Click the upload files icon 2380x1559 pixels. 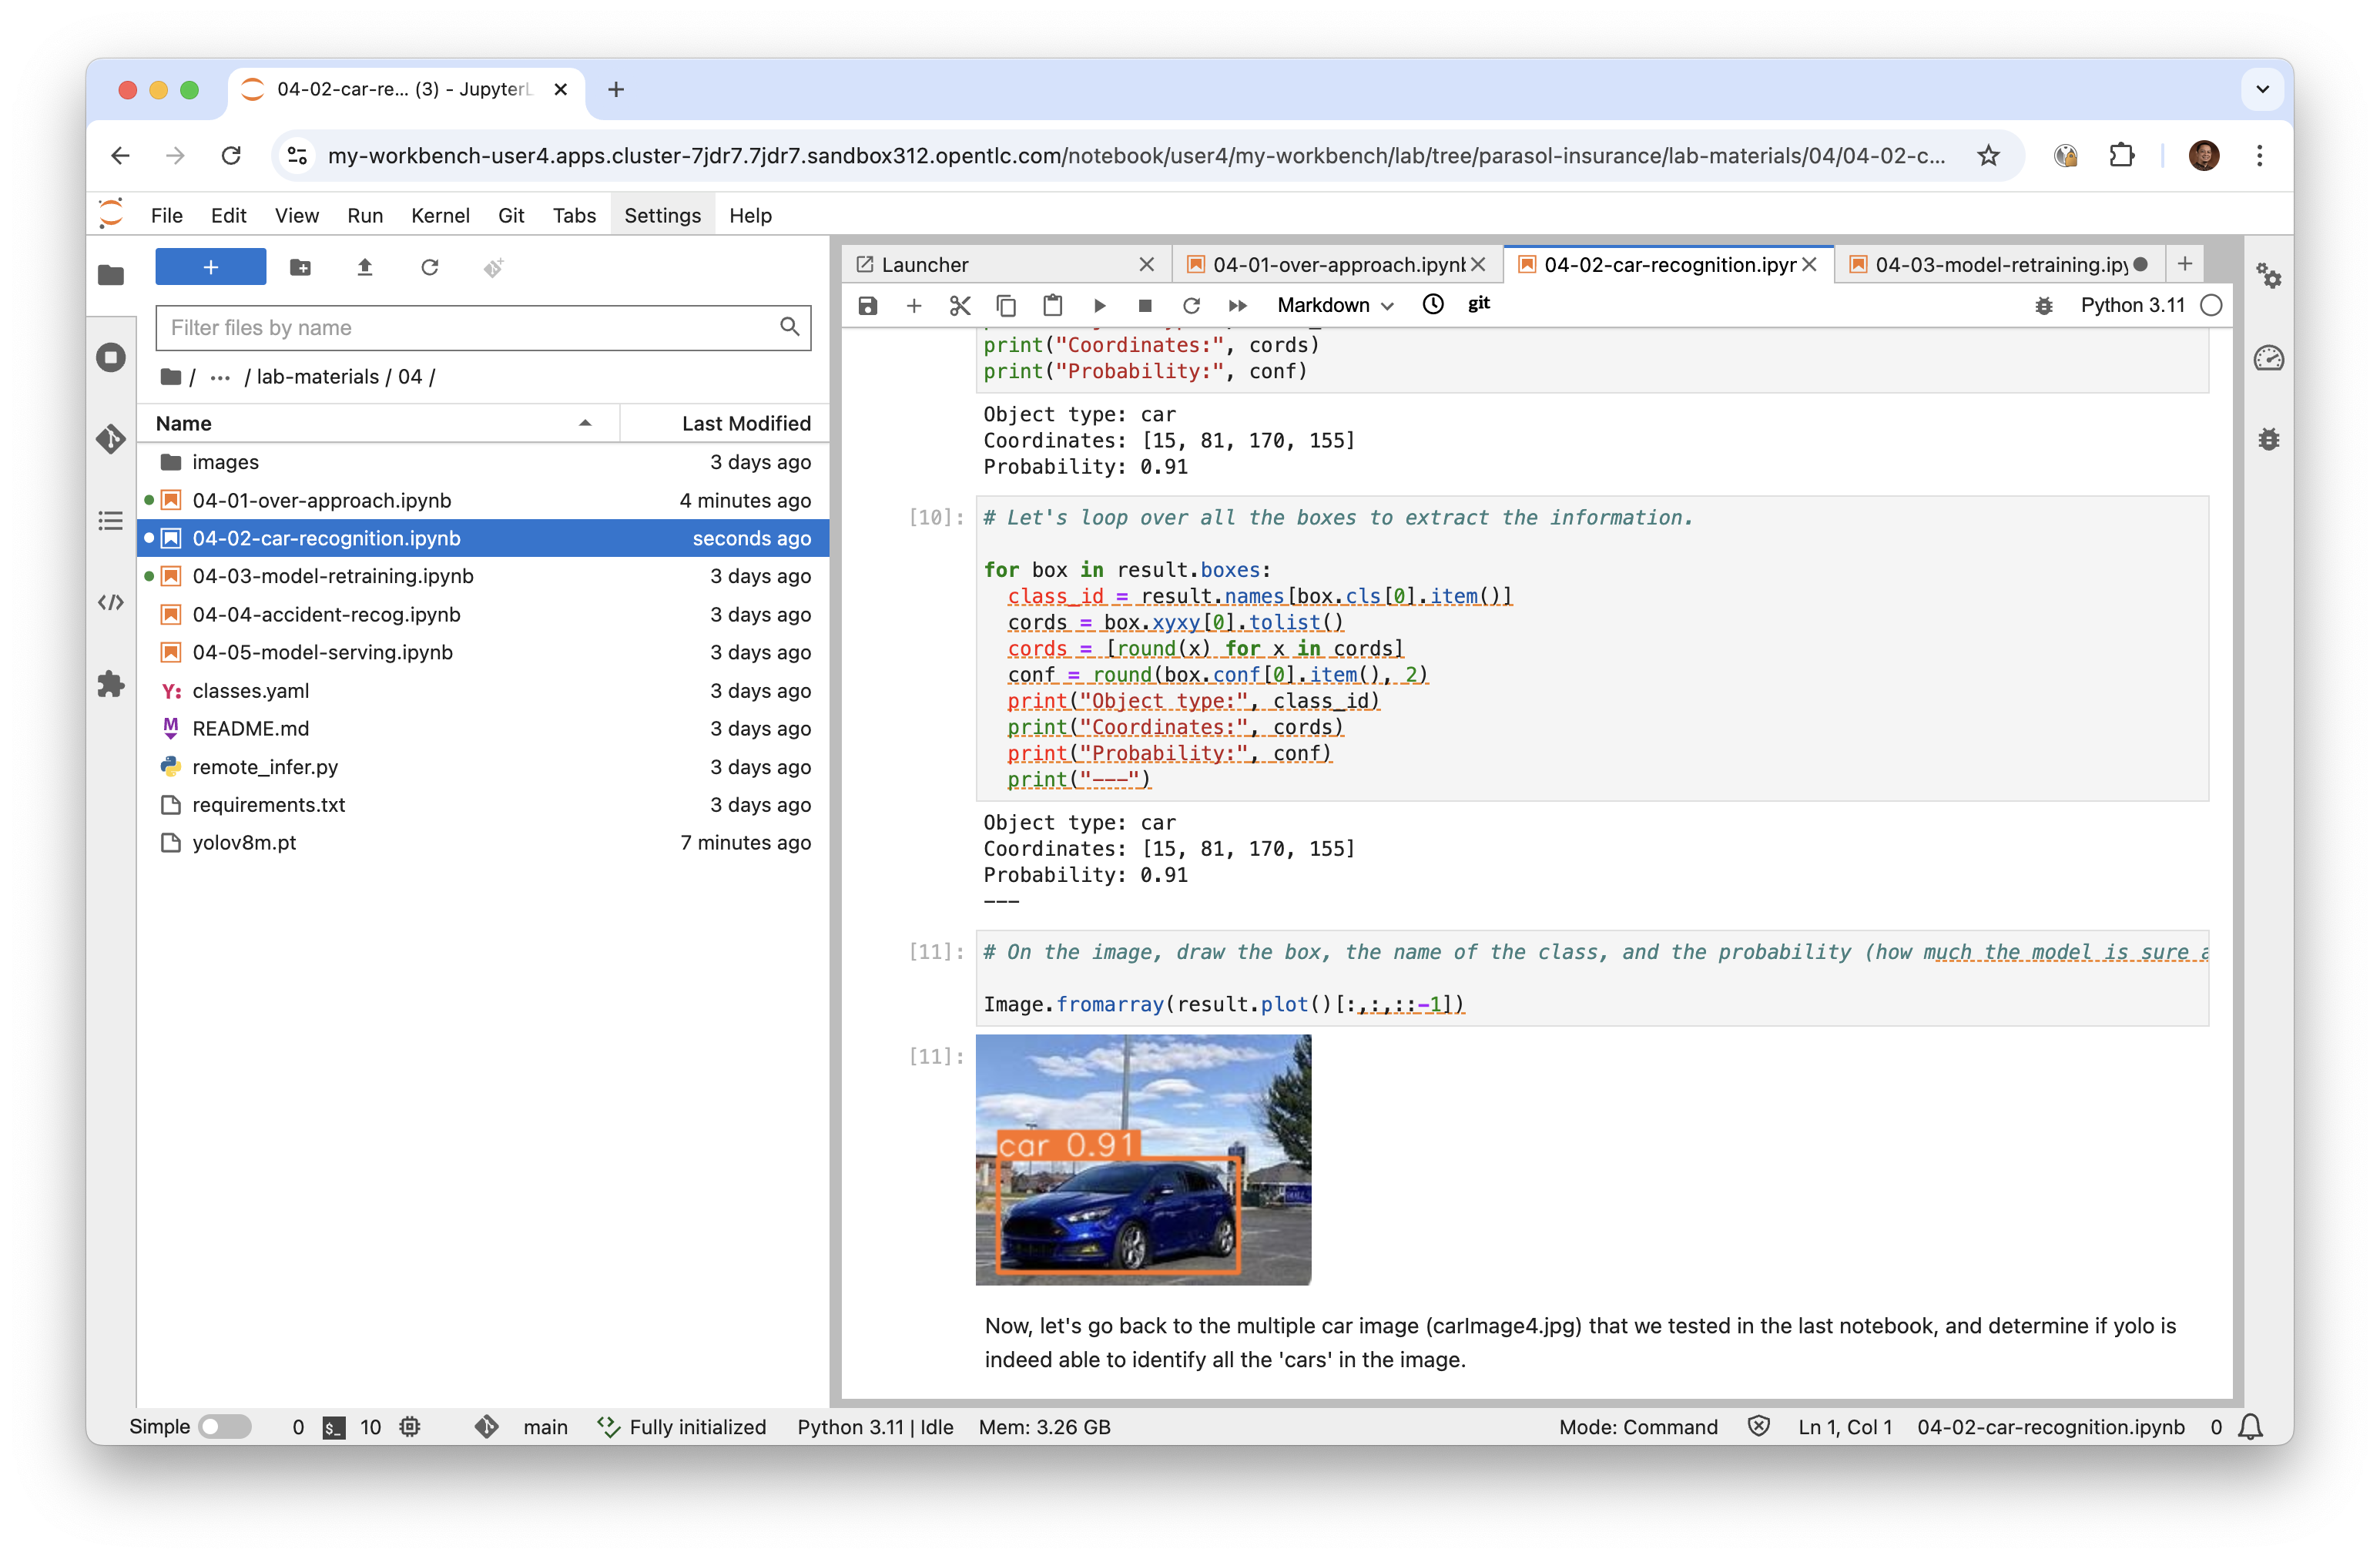[x=365, y=267]
